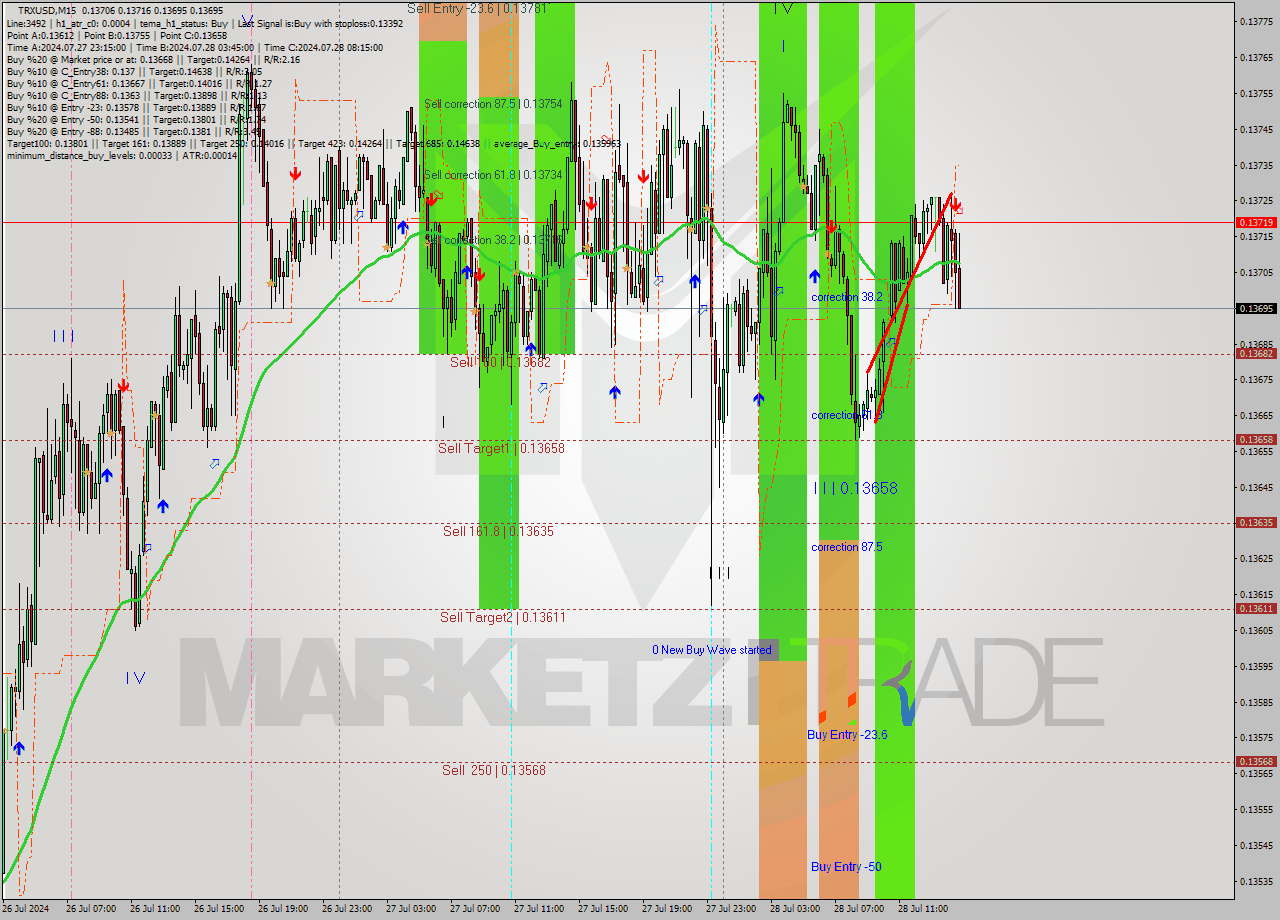Click the '27 Jul 11:00' time axis label
The image size is (1280, 920).
pos(539,909)
